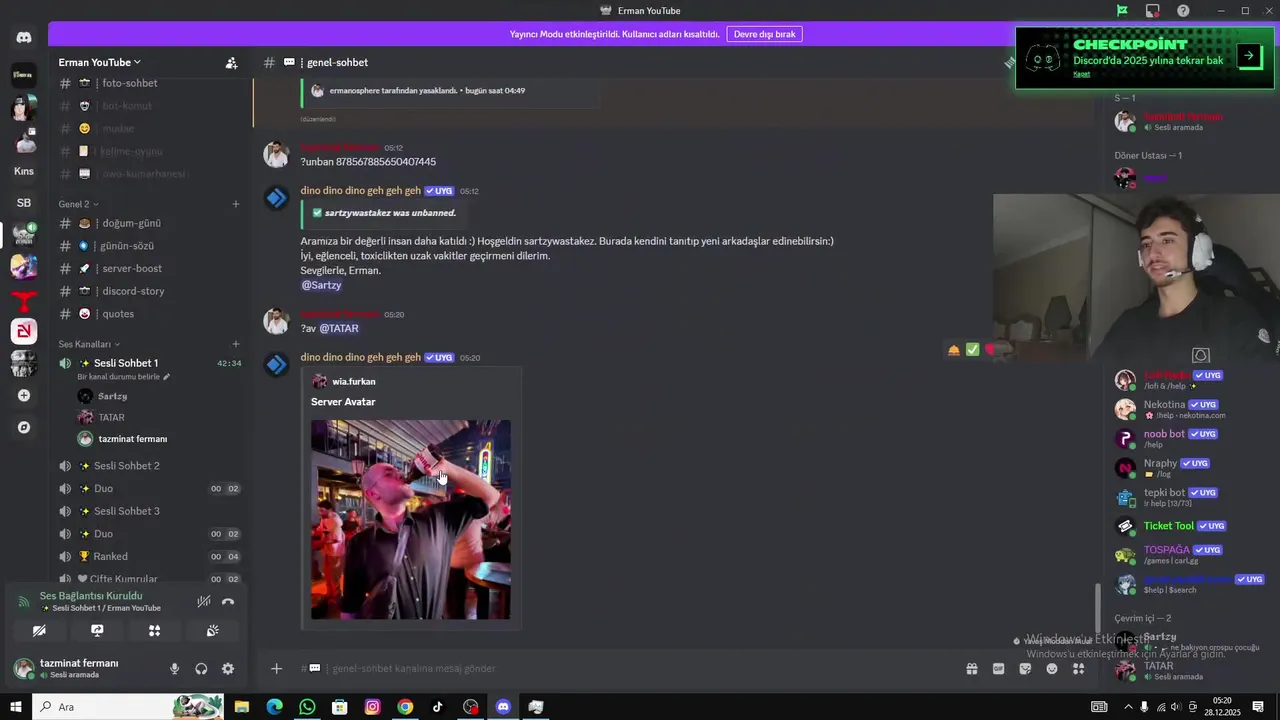Open soundboard in voice panel
The width and height of the screenshot is (1280, 720).
pyautogui.click(x=212, y=631)
